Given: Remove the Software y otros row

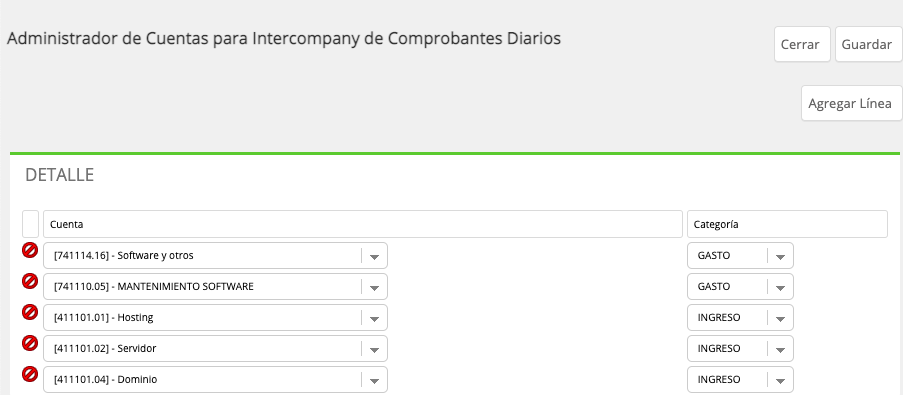Looking at the screenshot, I should (x=30, y=250).
